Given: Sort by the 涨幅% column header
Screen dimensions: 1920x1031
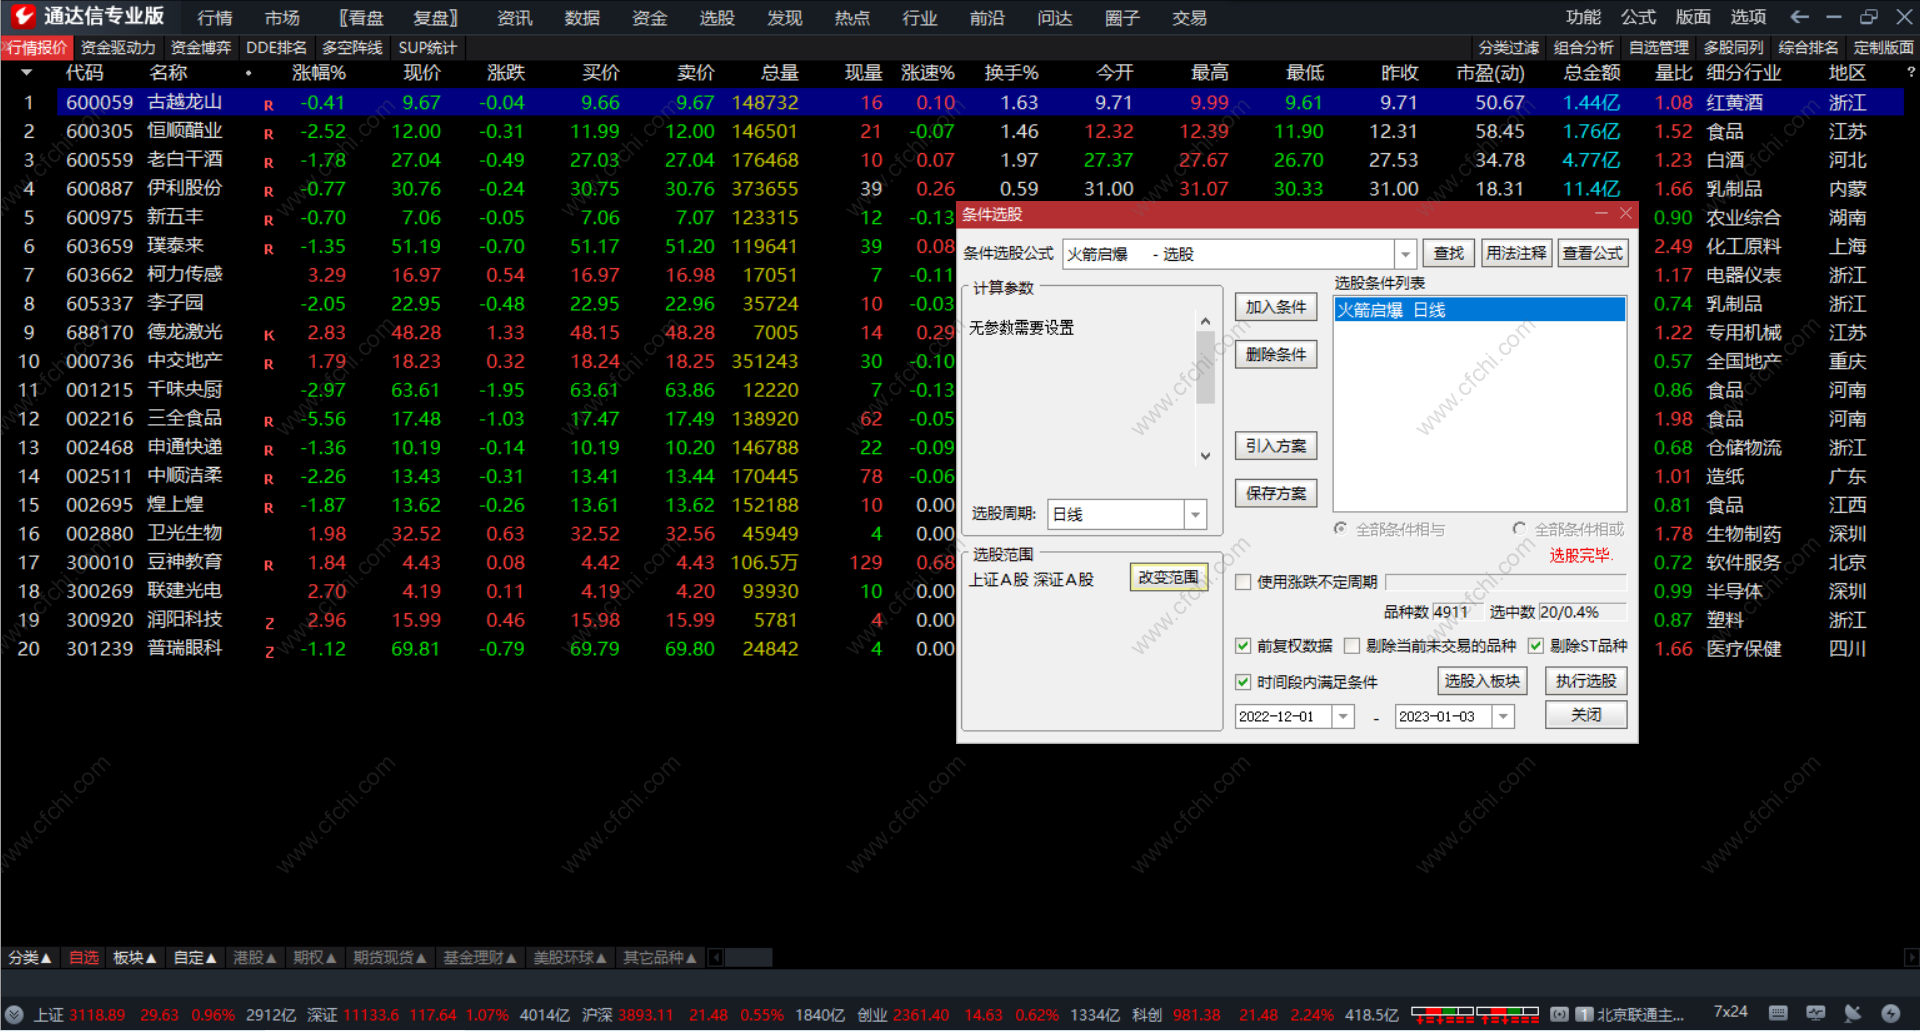Looking at the screenshot, I should [x=318, y=73].
